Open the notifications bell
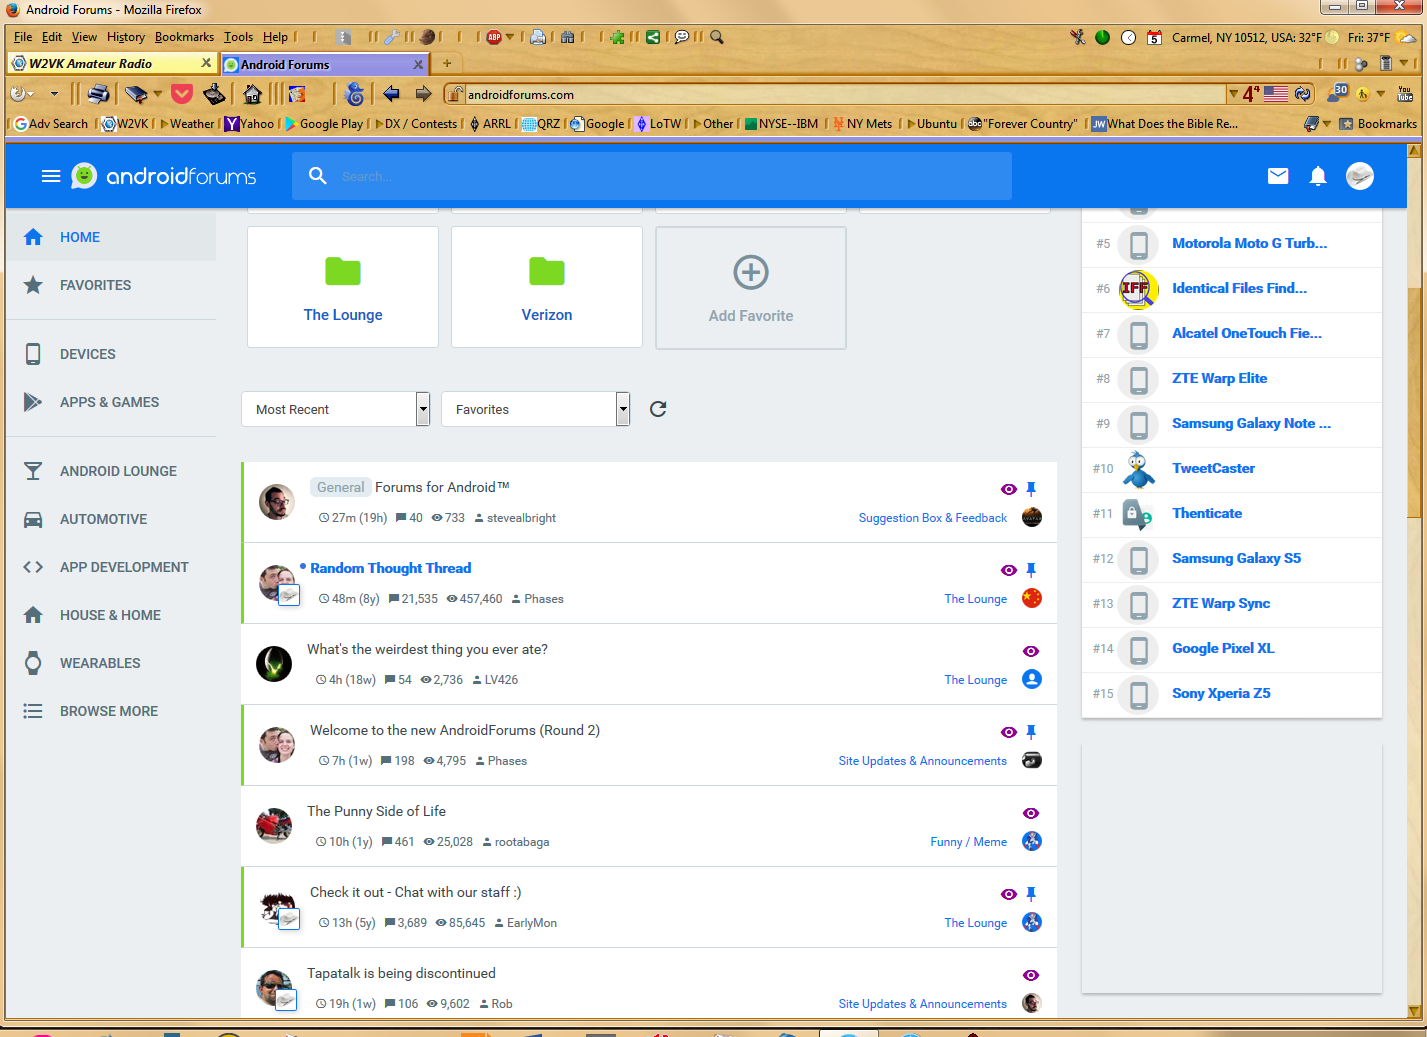The width and height of the screenshot is (1427, 1037). (1318, 176)
